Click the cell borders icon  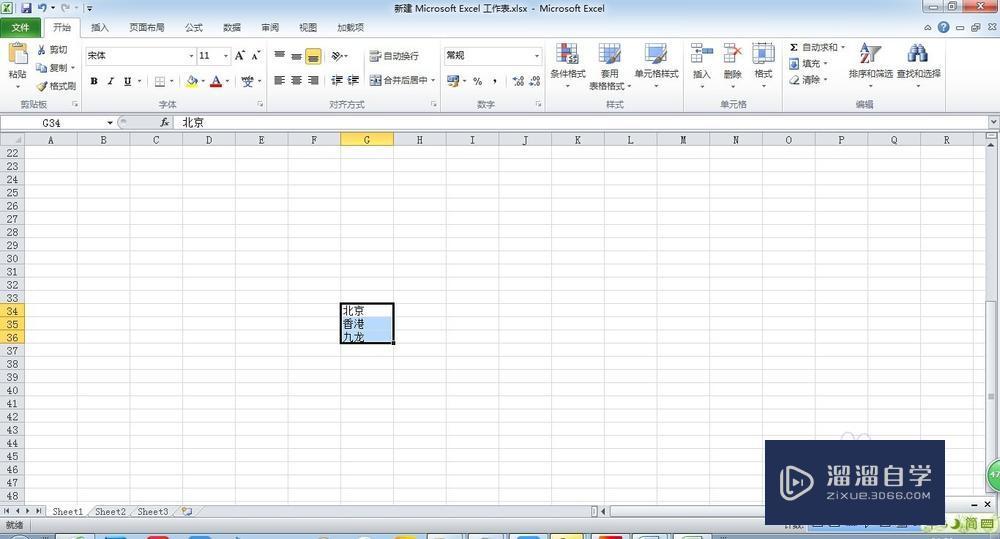[160, 81]
